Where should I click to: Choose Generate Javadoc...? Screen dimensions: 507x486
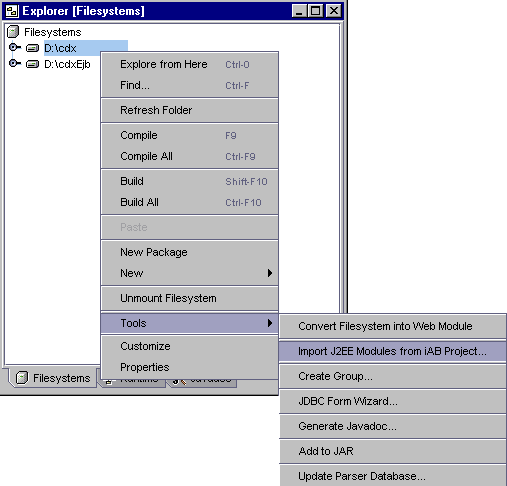[x=393, y=426]
